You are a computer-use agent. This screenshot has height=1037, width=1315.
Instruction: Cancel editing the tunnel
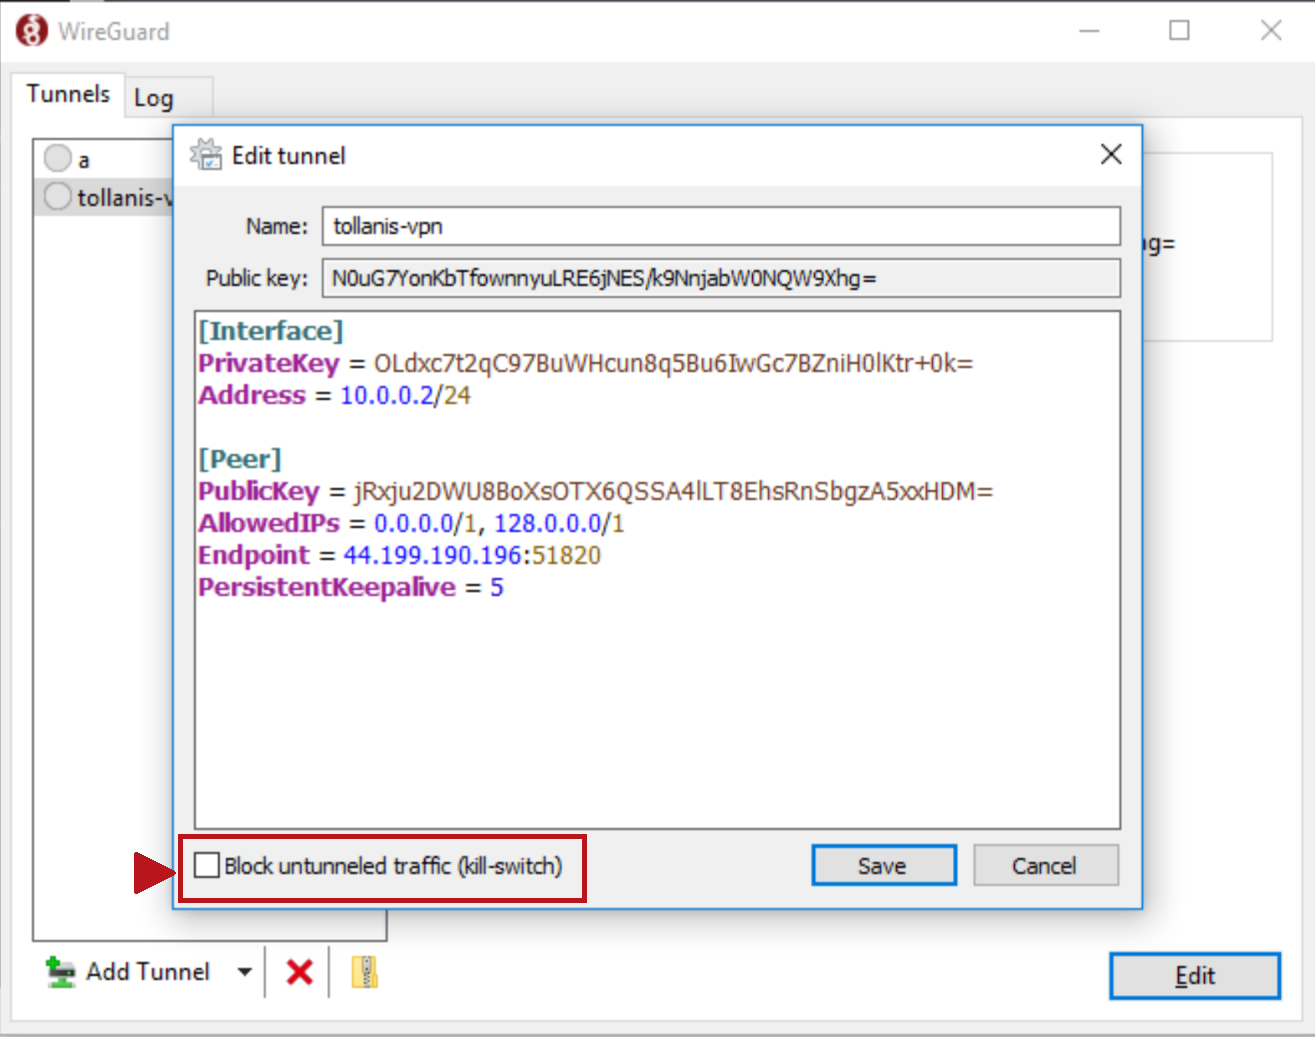[1045, 866]
